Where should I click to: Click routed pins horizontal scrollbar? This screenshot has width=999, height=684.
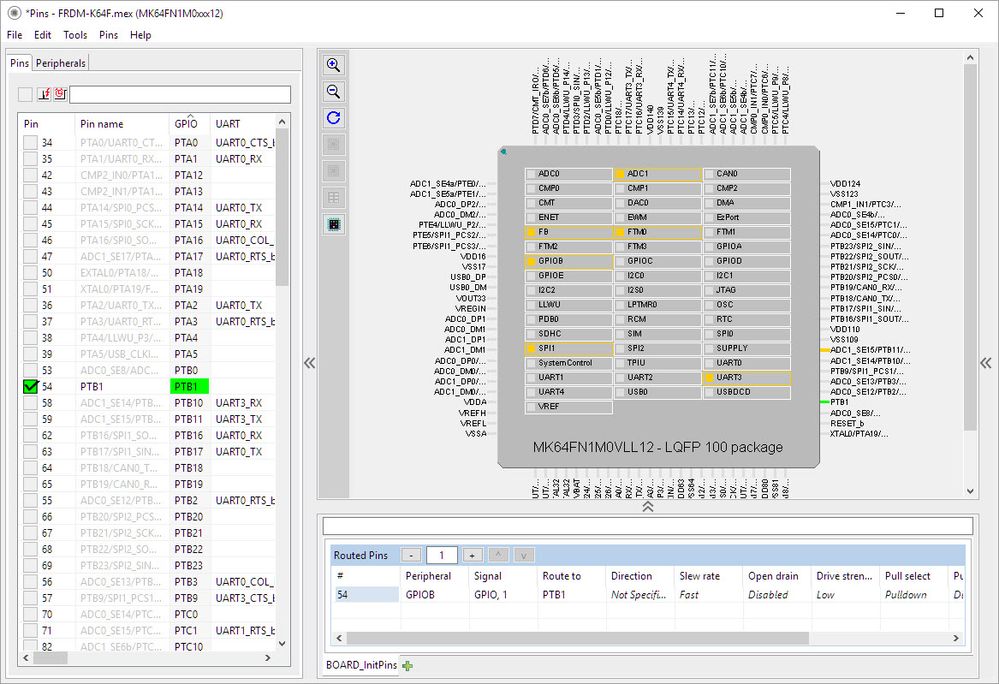coord(577,638)
